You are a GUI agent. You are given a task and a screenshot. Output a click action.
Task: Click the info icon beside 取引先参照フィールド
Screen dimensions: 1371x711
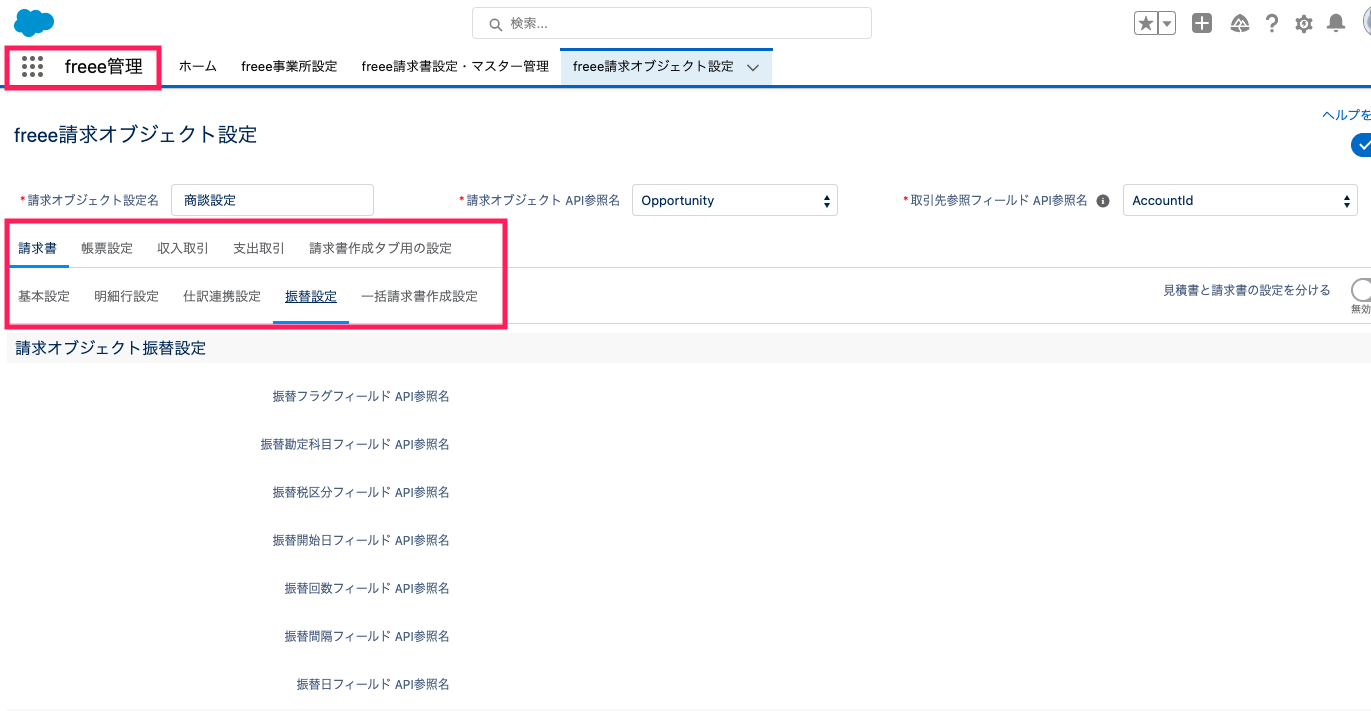[1103, 201]
